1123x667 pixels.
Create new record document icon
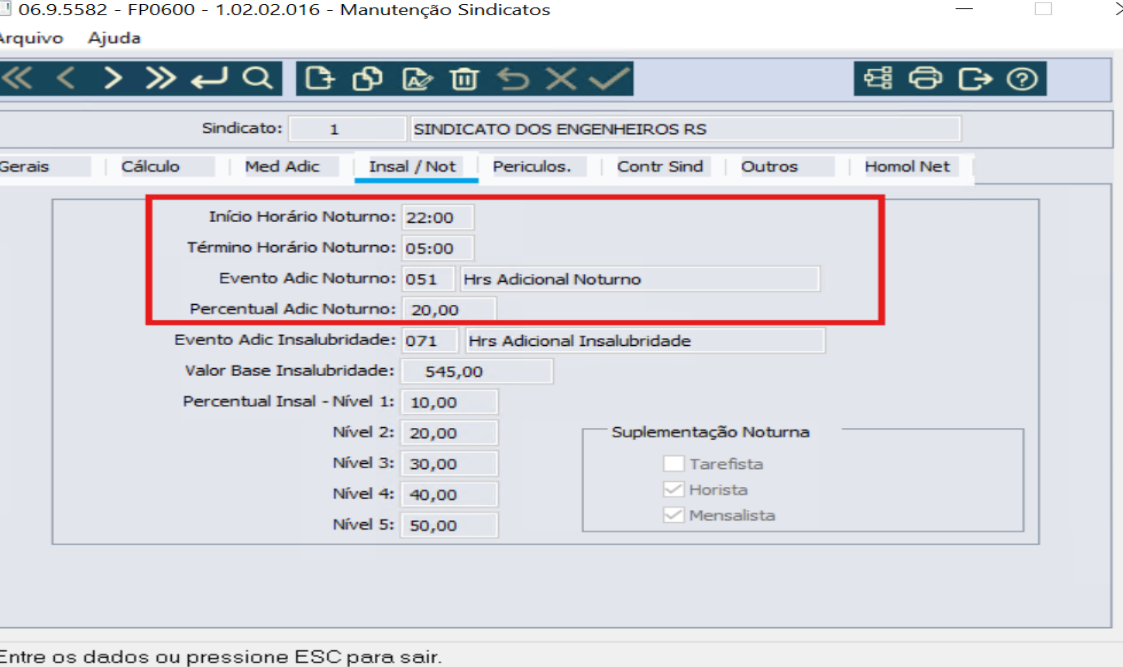pos(319,77)
